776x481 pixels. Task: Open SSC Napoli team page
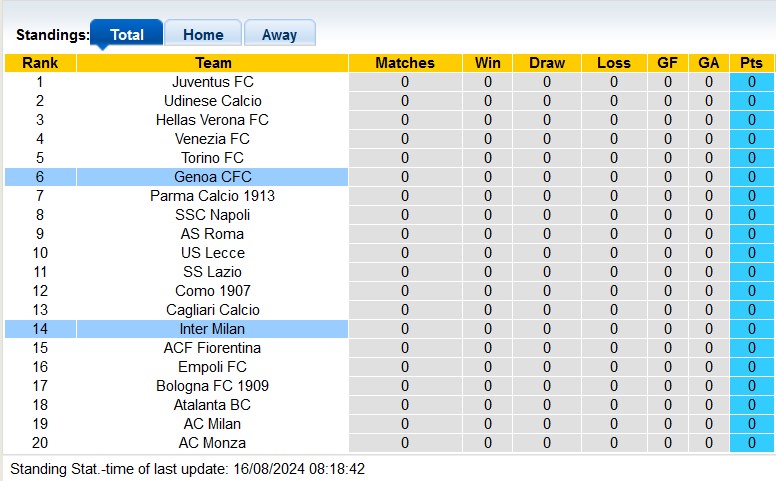coord(213,215)
